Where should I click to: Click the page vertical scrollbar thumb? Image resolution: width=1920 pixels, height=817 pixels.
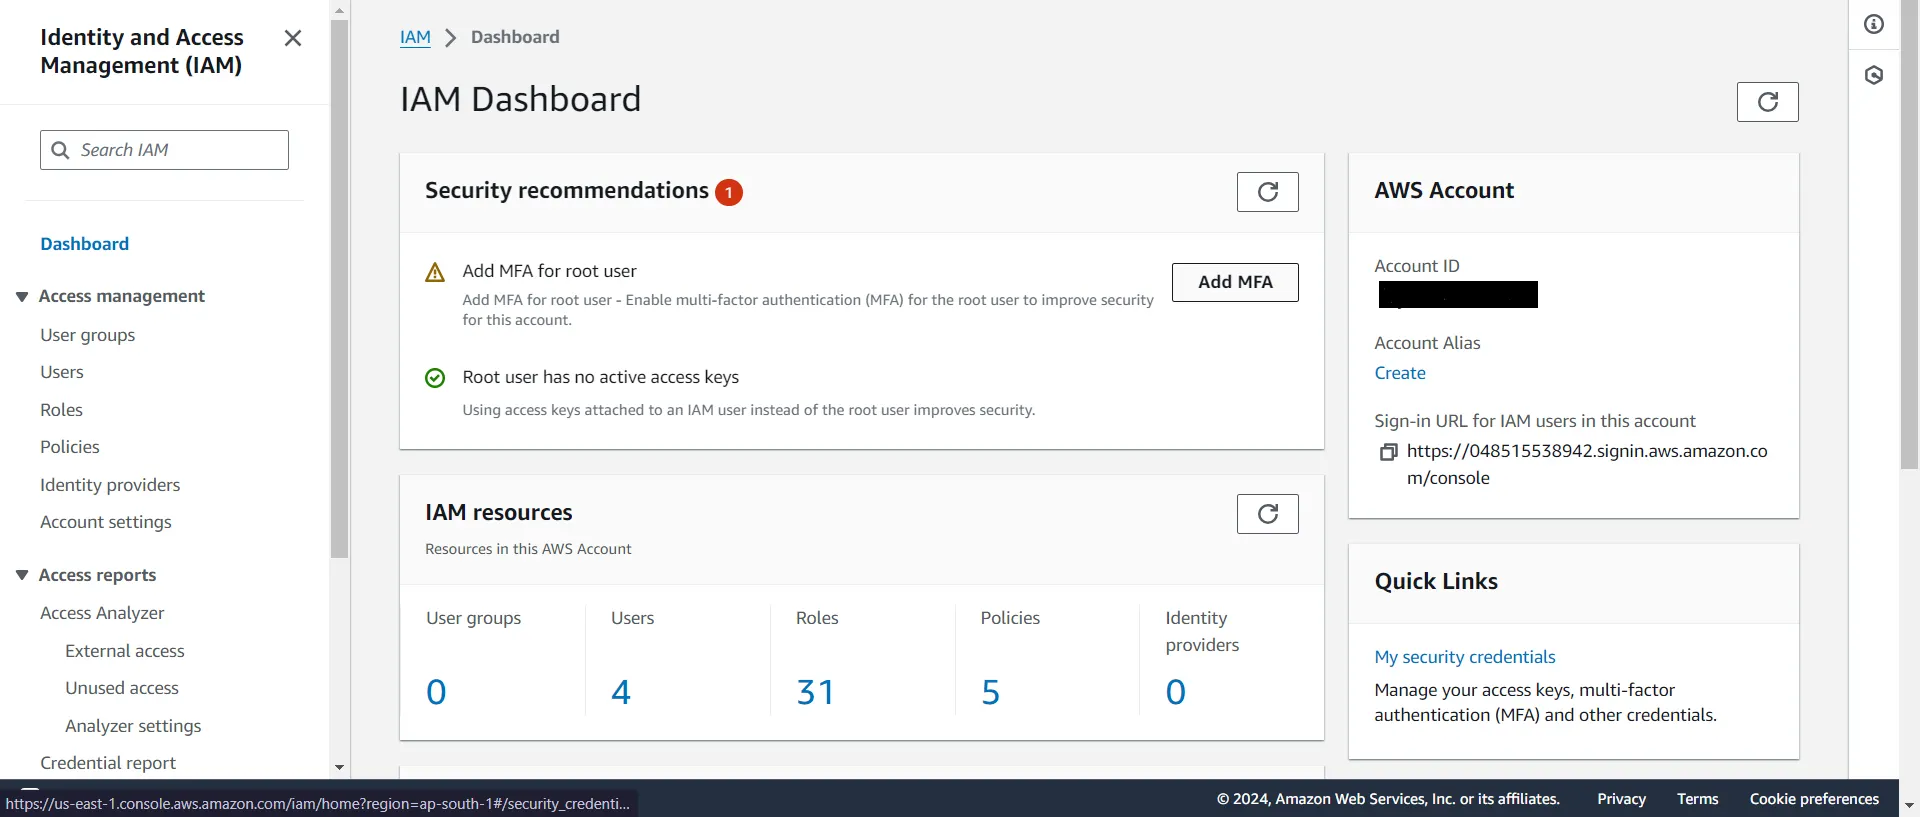(x=1909, y=234)
